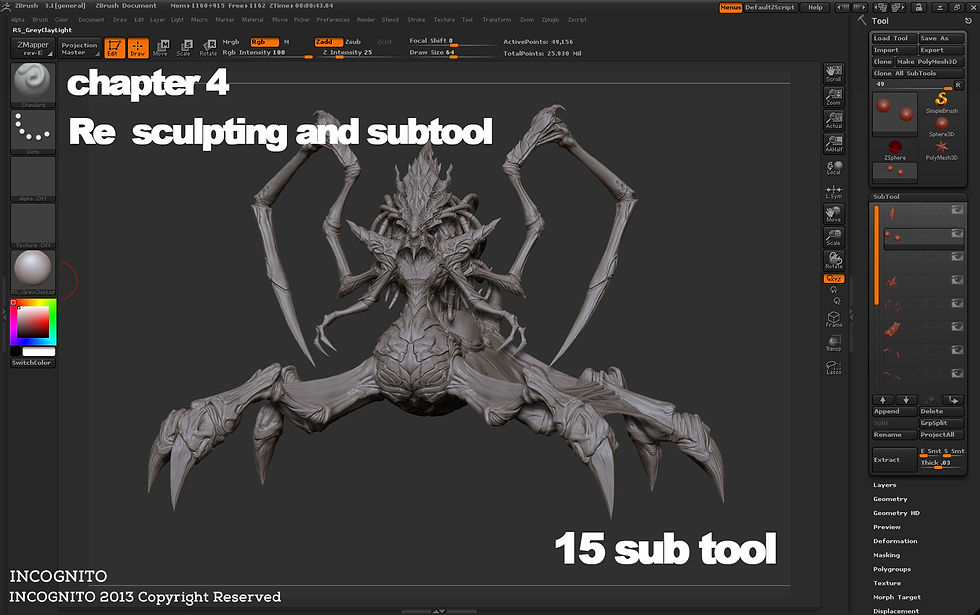Open the Dots stroke picker
Screen dimensions: 980x615
[33, 132]
